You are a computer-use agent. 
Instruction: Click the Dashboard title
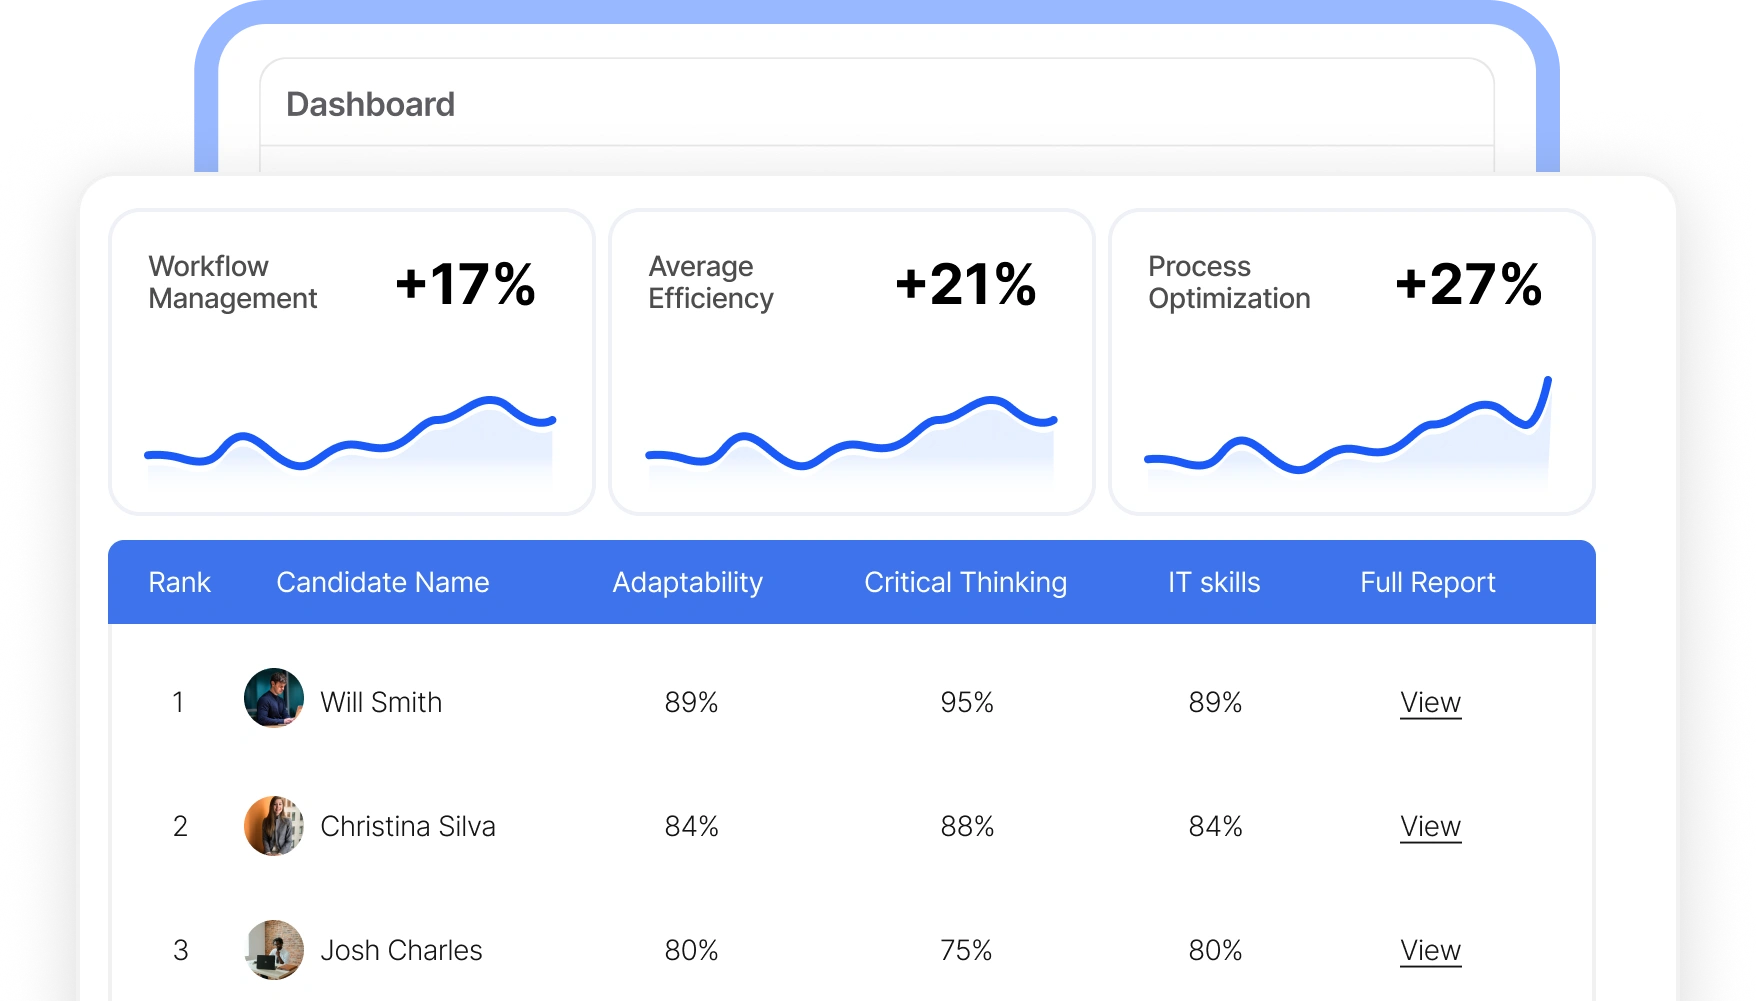tap(371, 104)
